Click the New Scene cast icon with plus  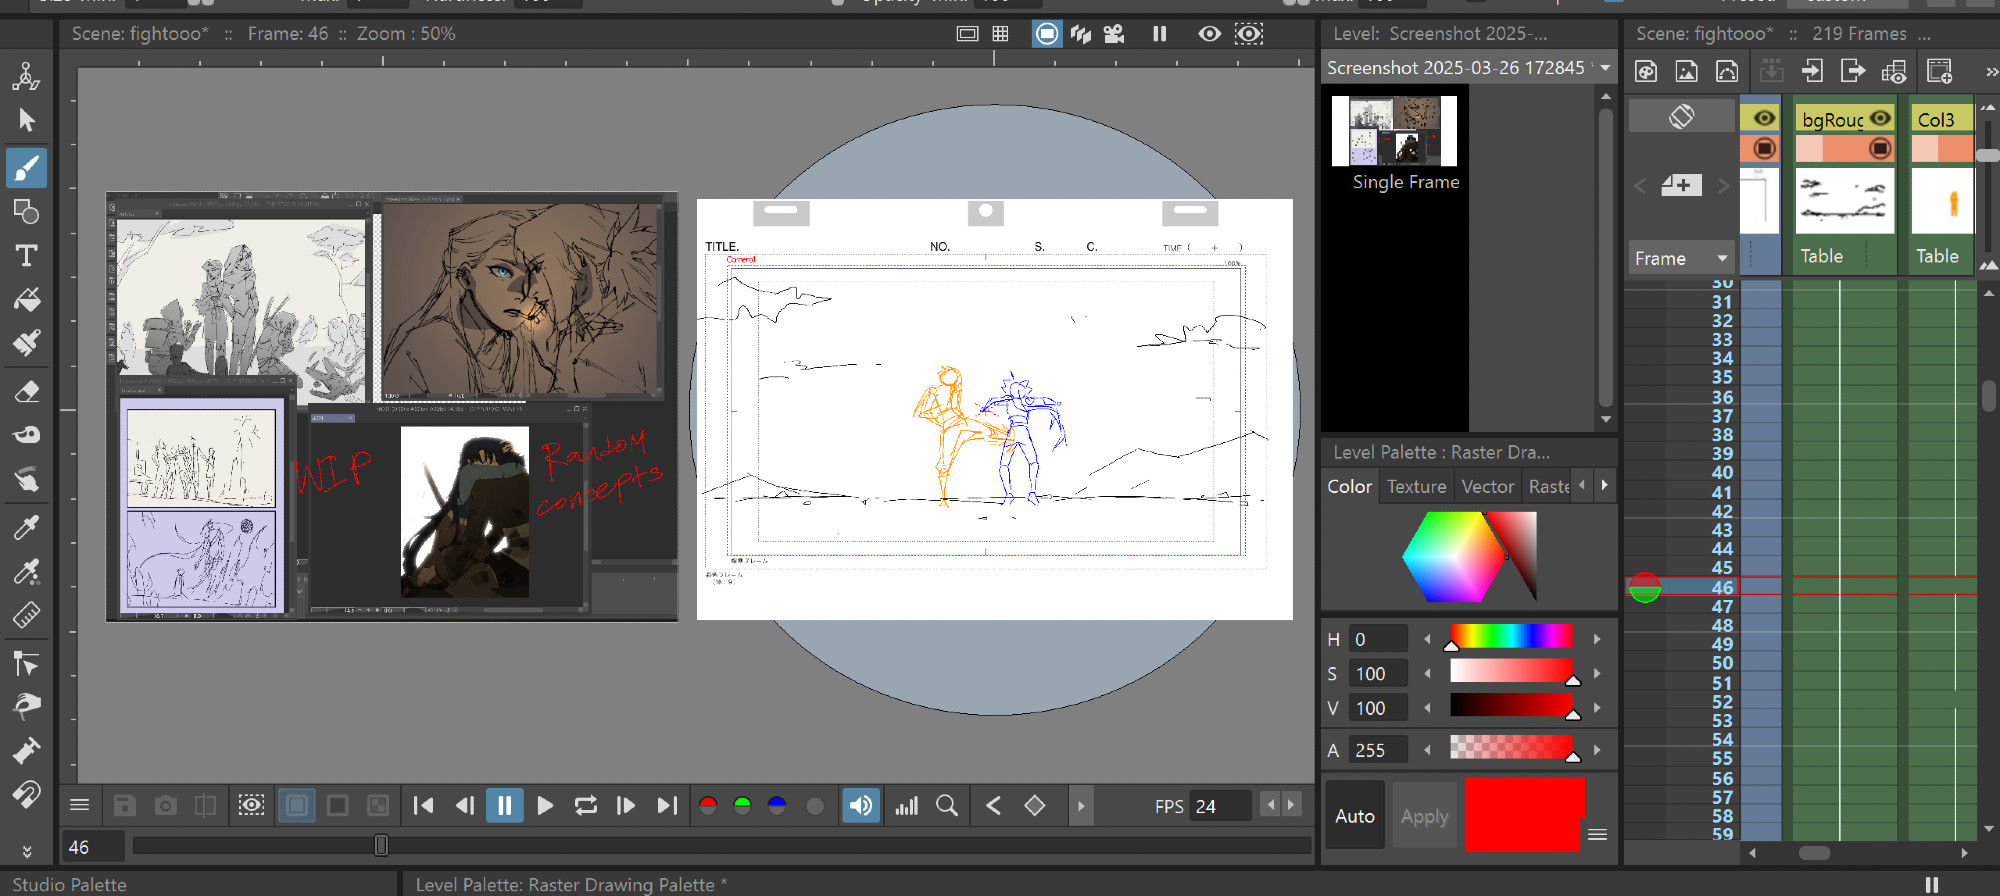click(1940, 71)
